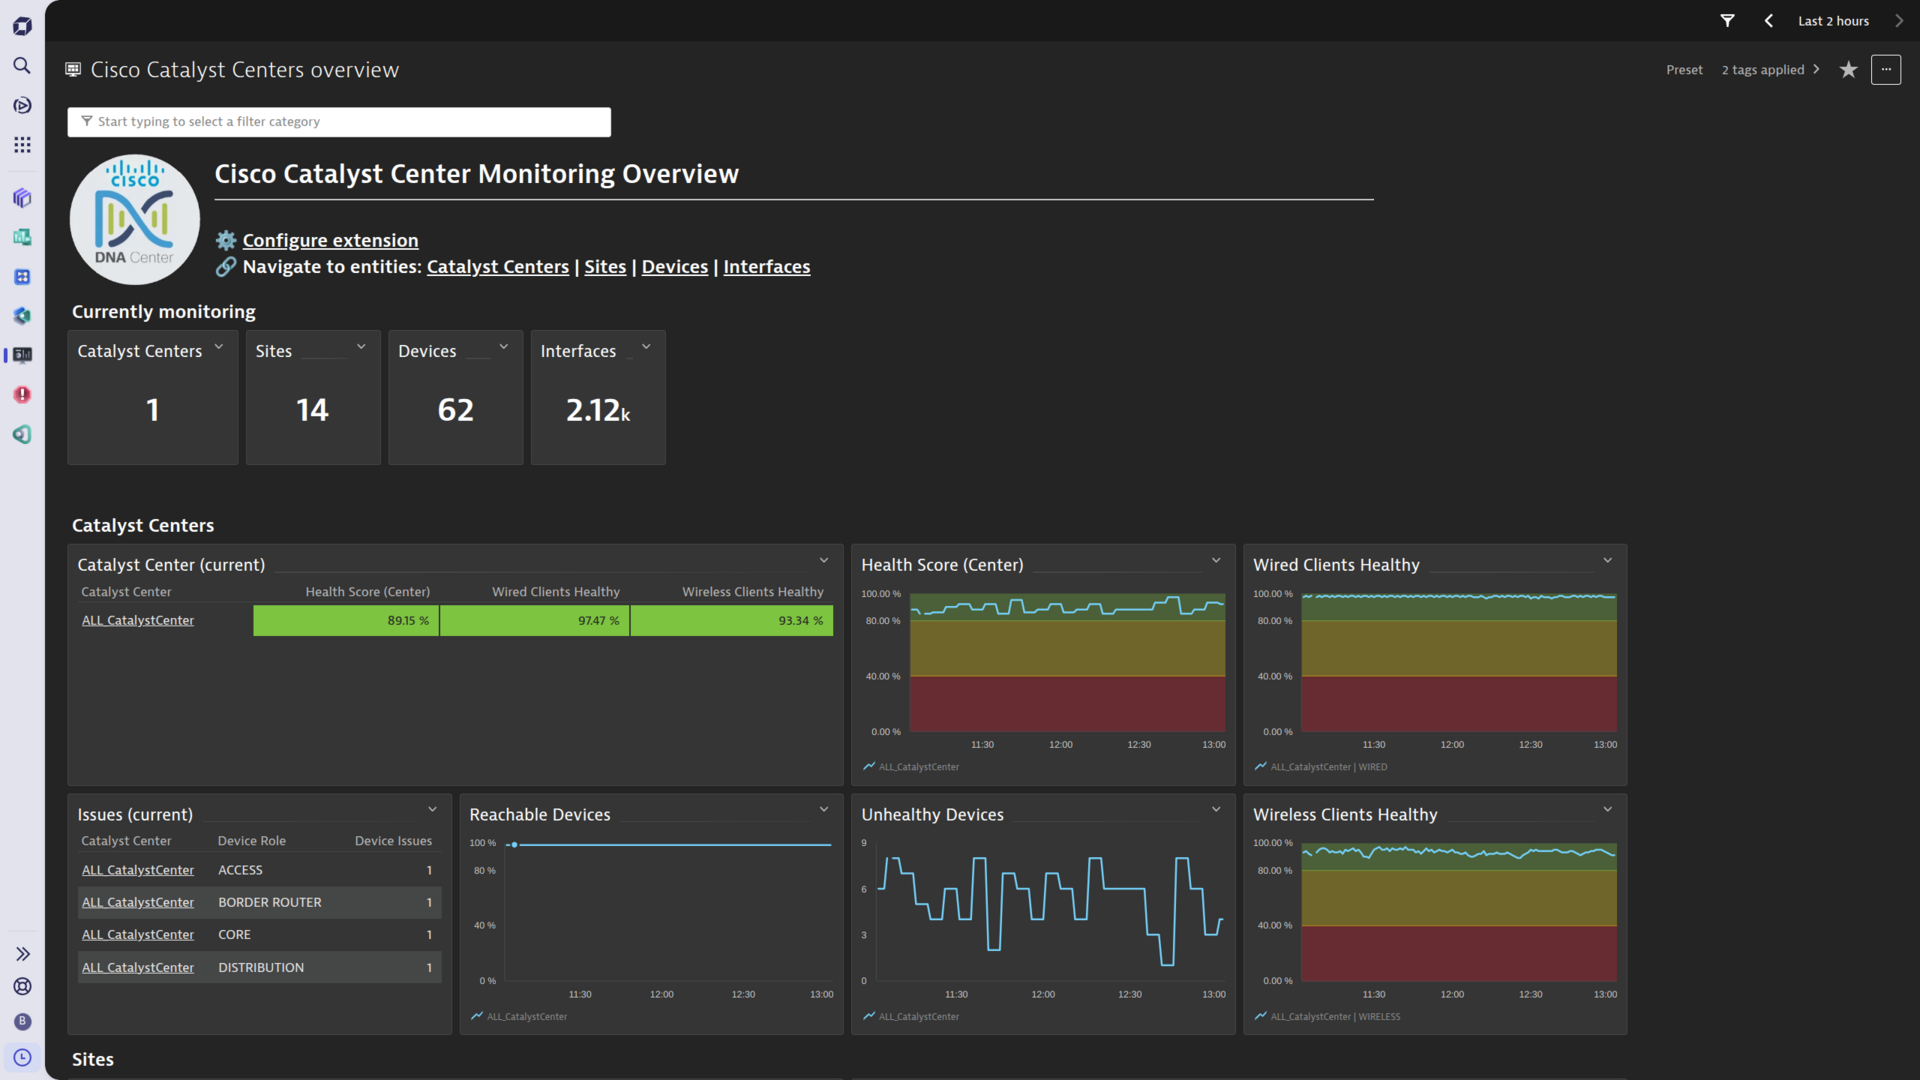The height and width of the screenshot is (1080, 1920).
Task: Open the more options ellipsis button
Action: click(x=1886, y=70)
